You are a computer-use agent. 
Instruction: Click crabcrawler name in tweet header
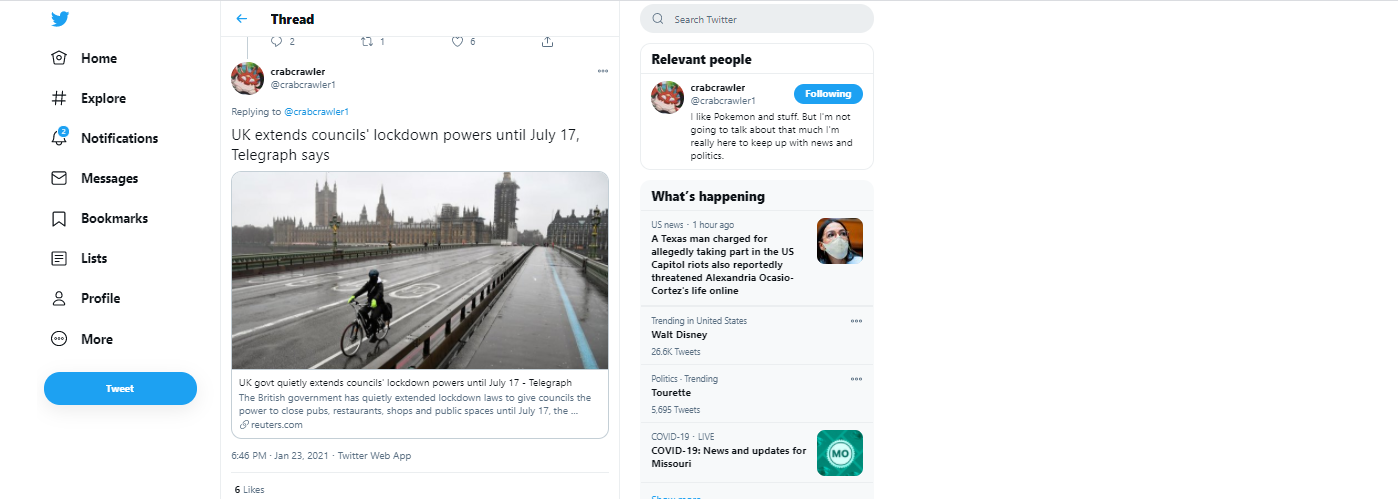click(298, 71)
